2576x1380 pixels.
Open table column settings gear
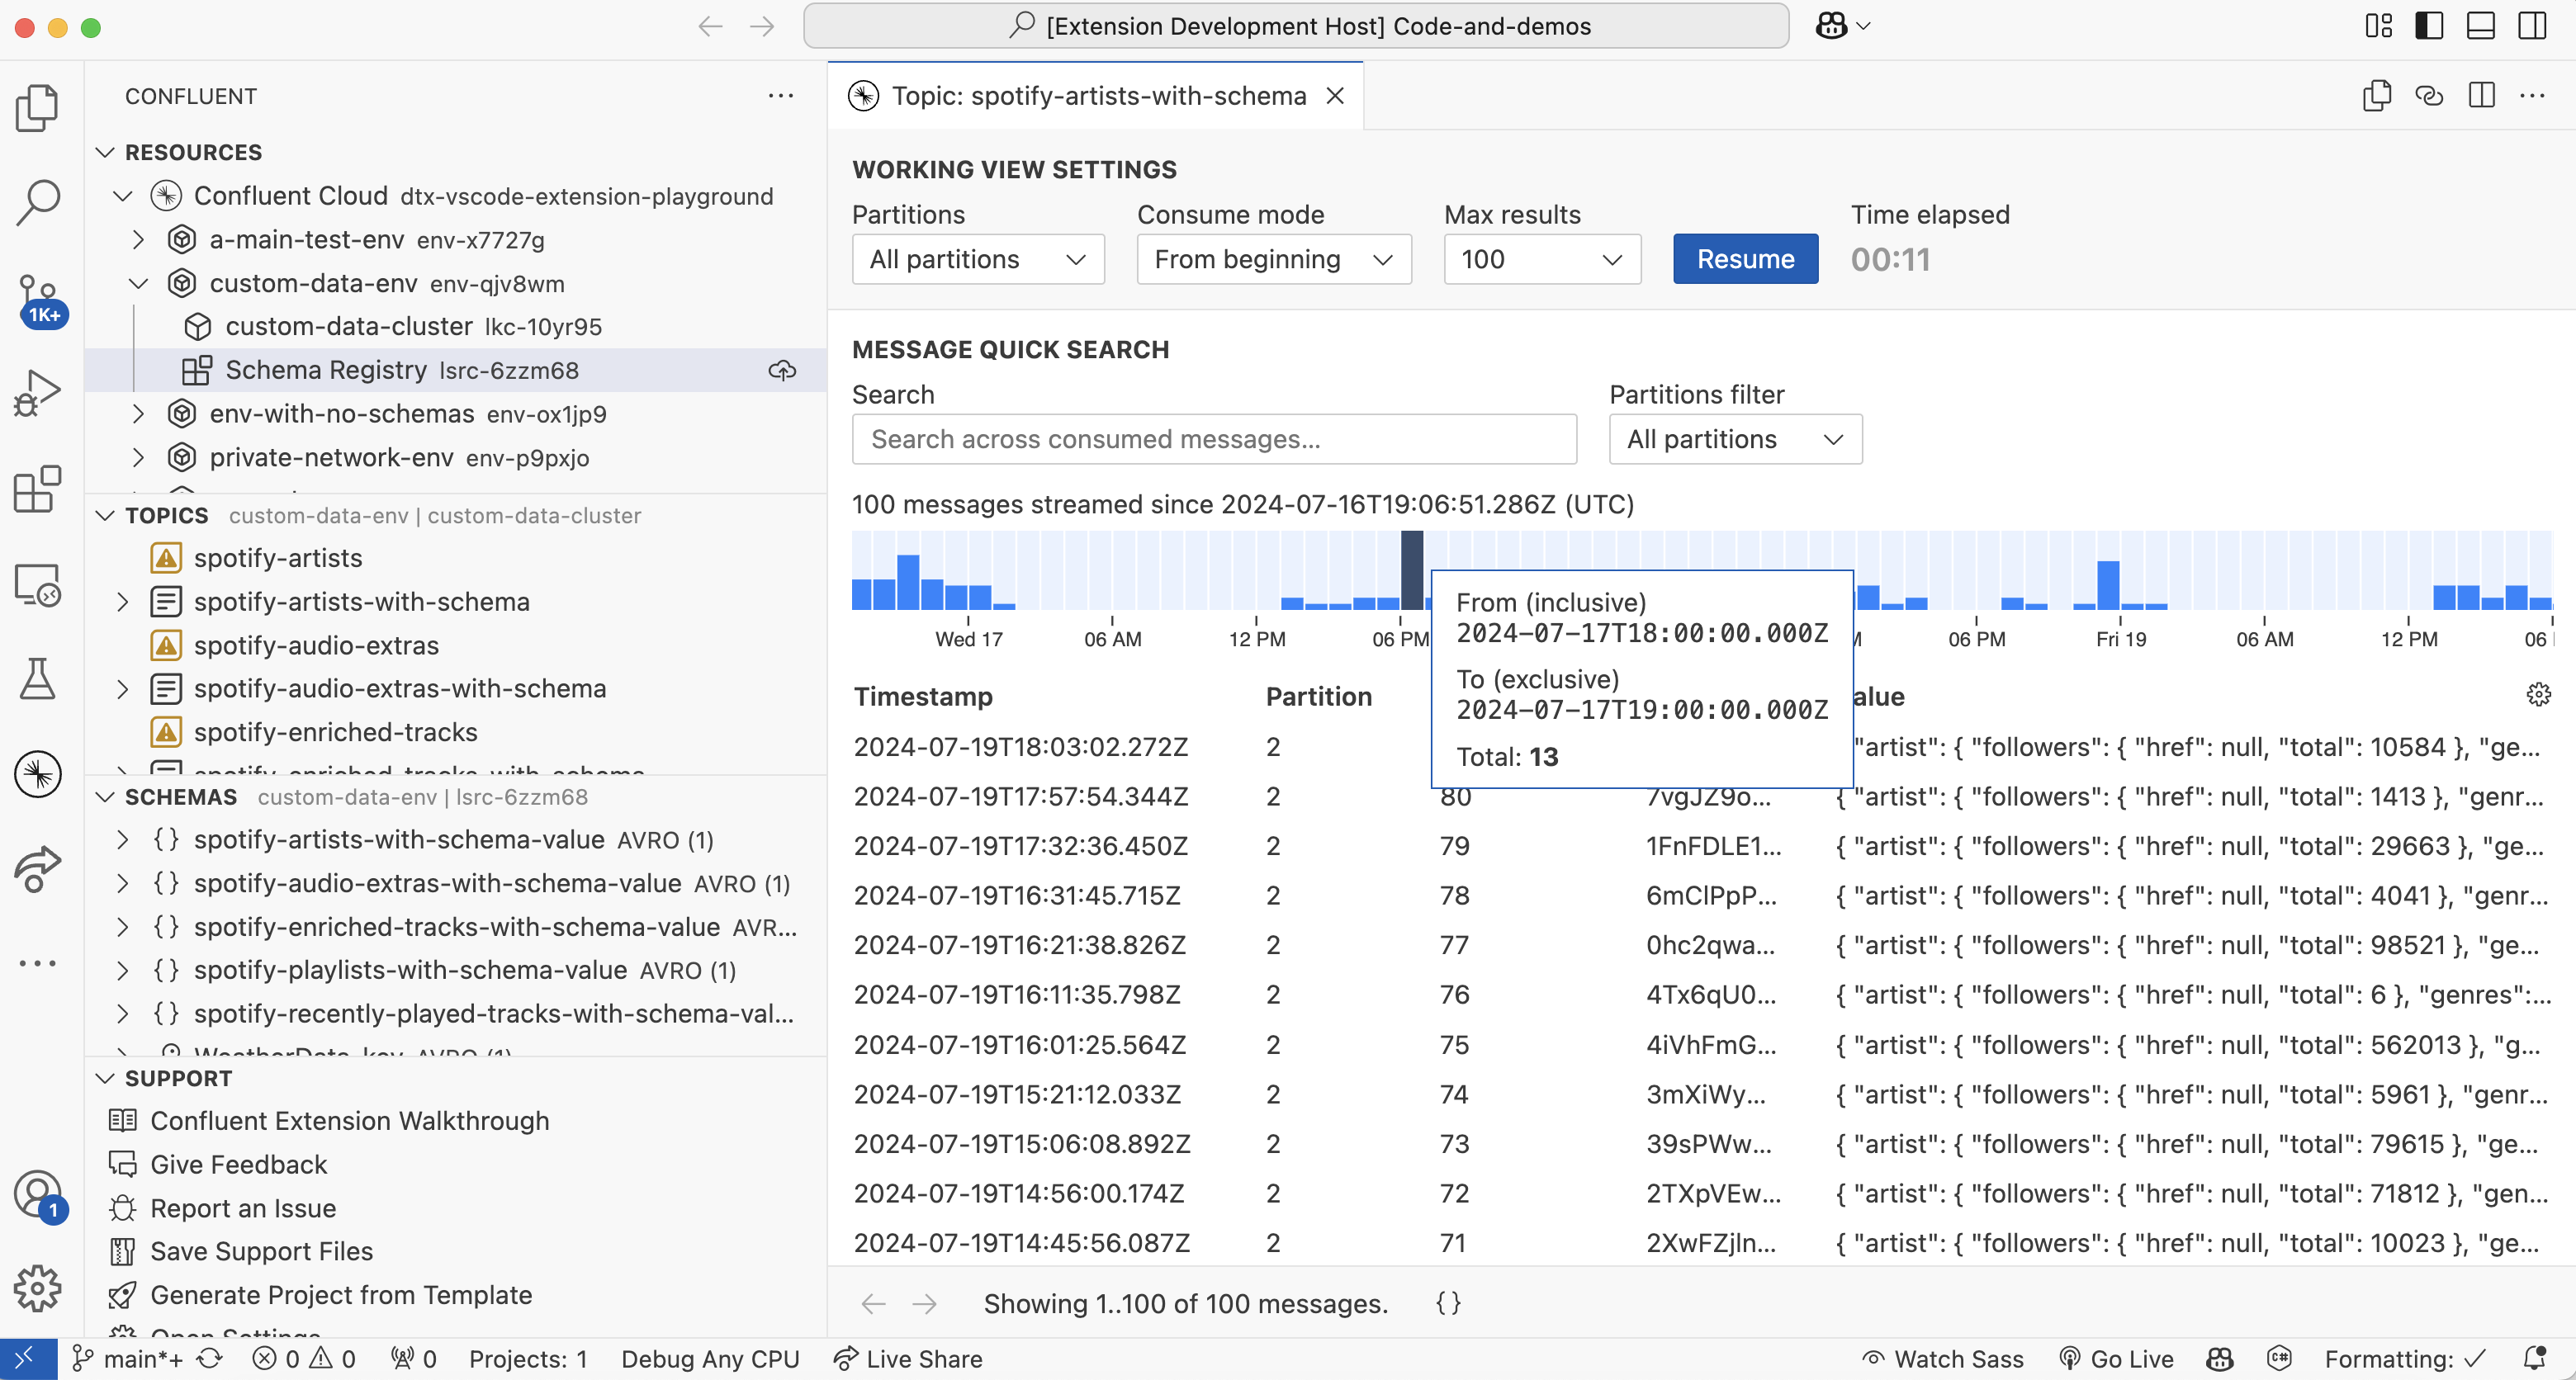2538,695
